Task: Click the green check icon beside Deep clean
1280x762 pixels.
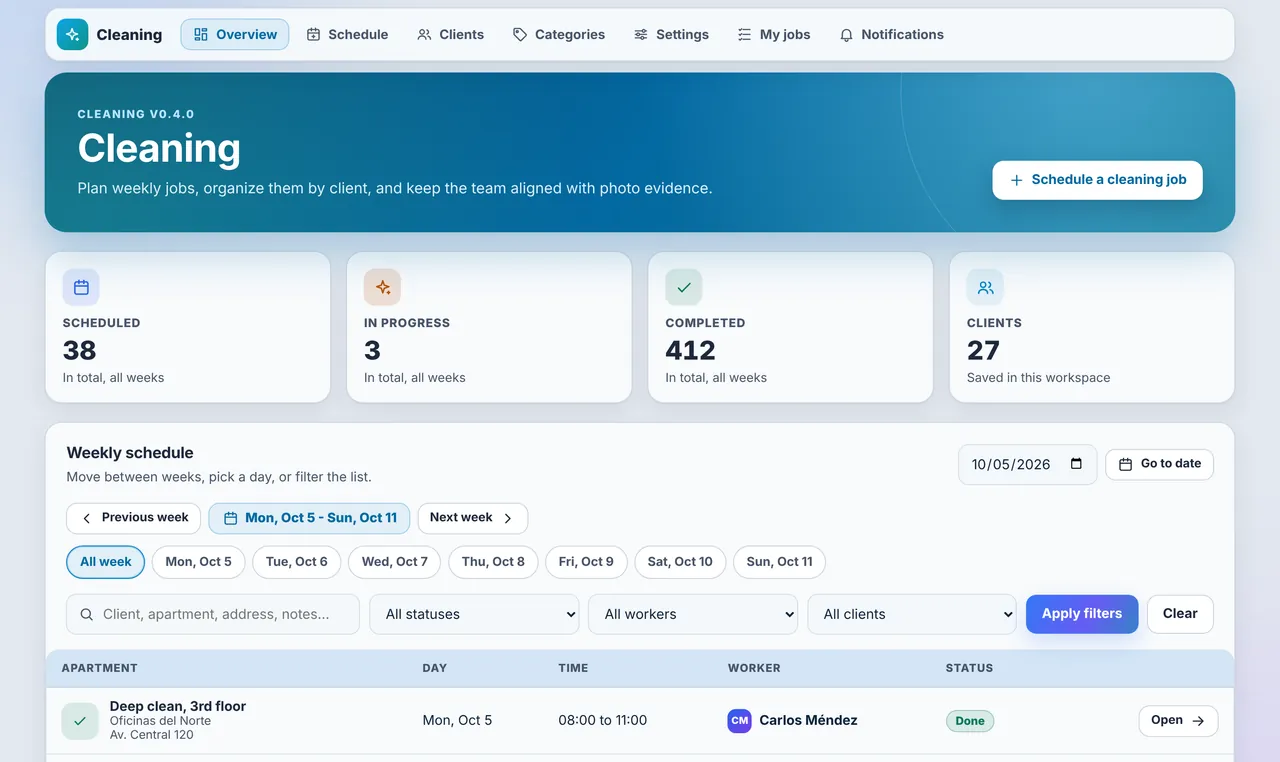Action: pyautogui.click(x=80, y=721)
